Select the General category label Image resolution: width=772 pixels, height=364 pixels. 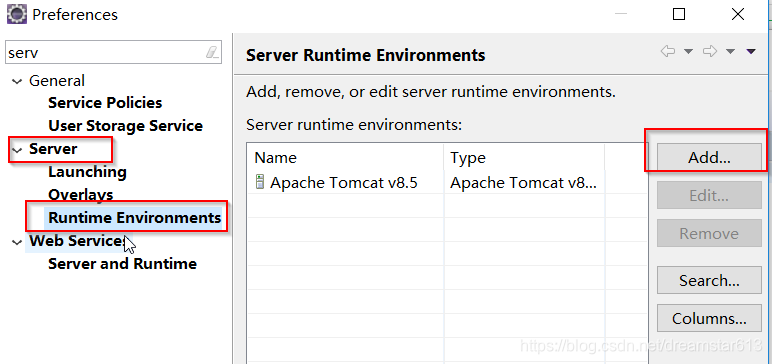(x=57, y=80)
